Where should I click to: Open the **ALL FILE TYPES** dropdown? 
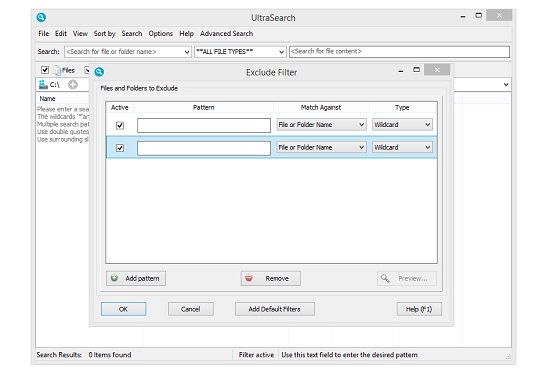281,52
